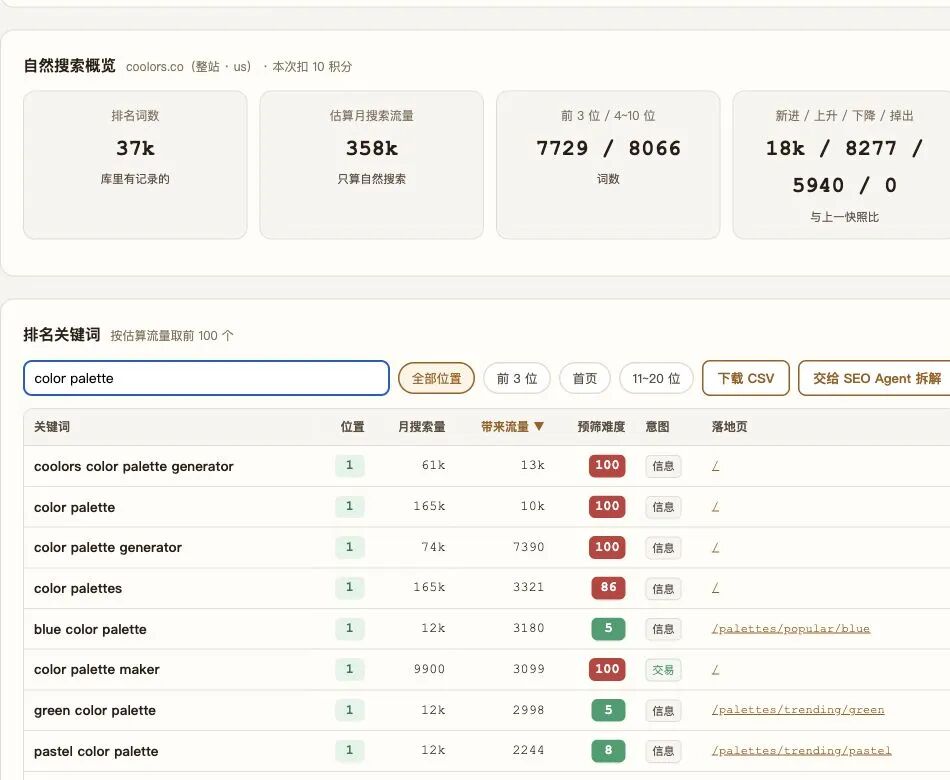
Task: Click the 排名关键词 section title
Action: coord(62,335)
